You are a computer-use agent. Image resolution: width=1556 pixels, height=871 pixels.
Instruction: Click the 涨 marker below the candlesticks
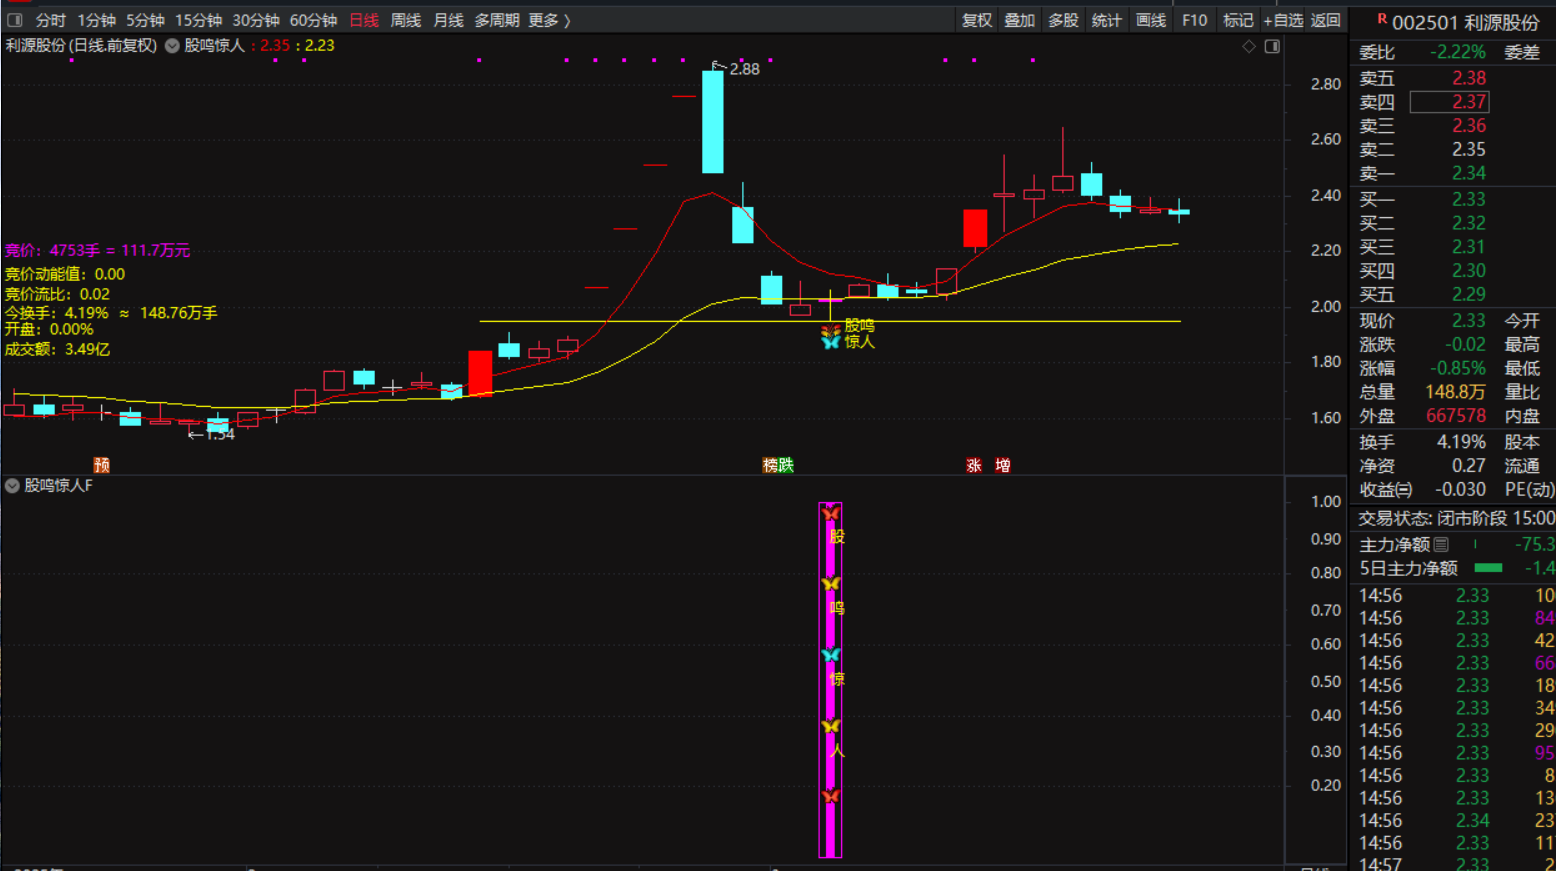tap(974, 465)
